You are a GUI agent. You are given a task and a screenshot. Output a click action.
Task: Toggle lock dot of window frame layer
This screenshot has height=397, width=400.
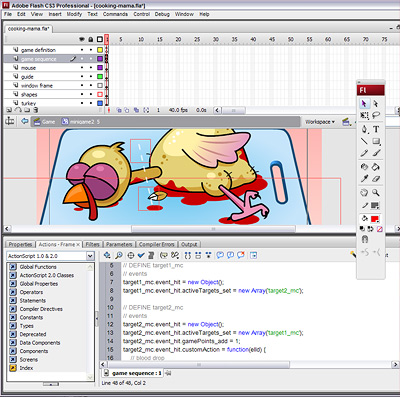pos(91,86)
